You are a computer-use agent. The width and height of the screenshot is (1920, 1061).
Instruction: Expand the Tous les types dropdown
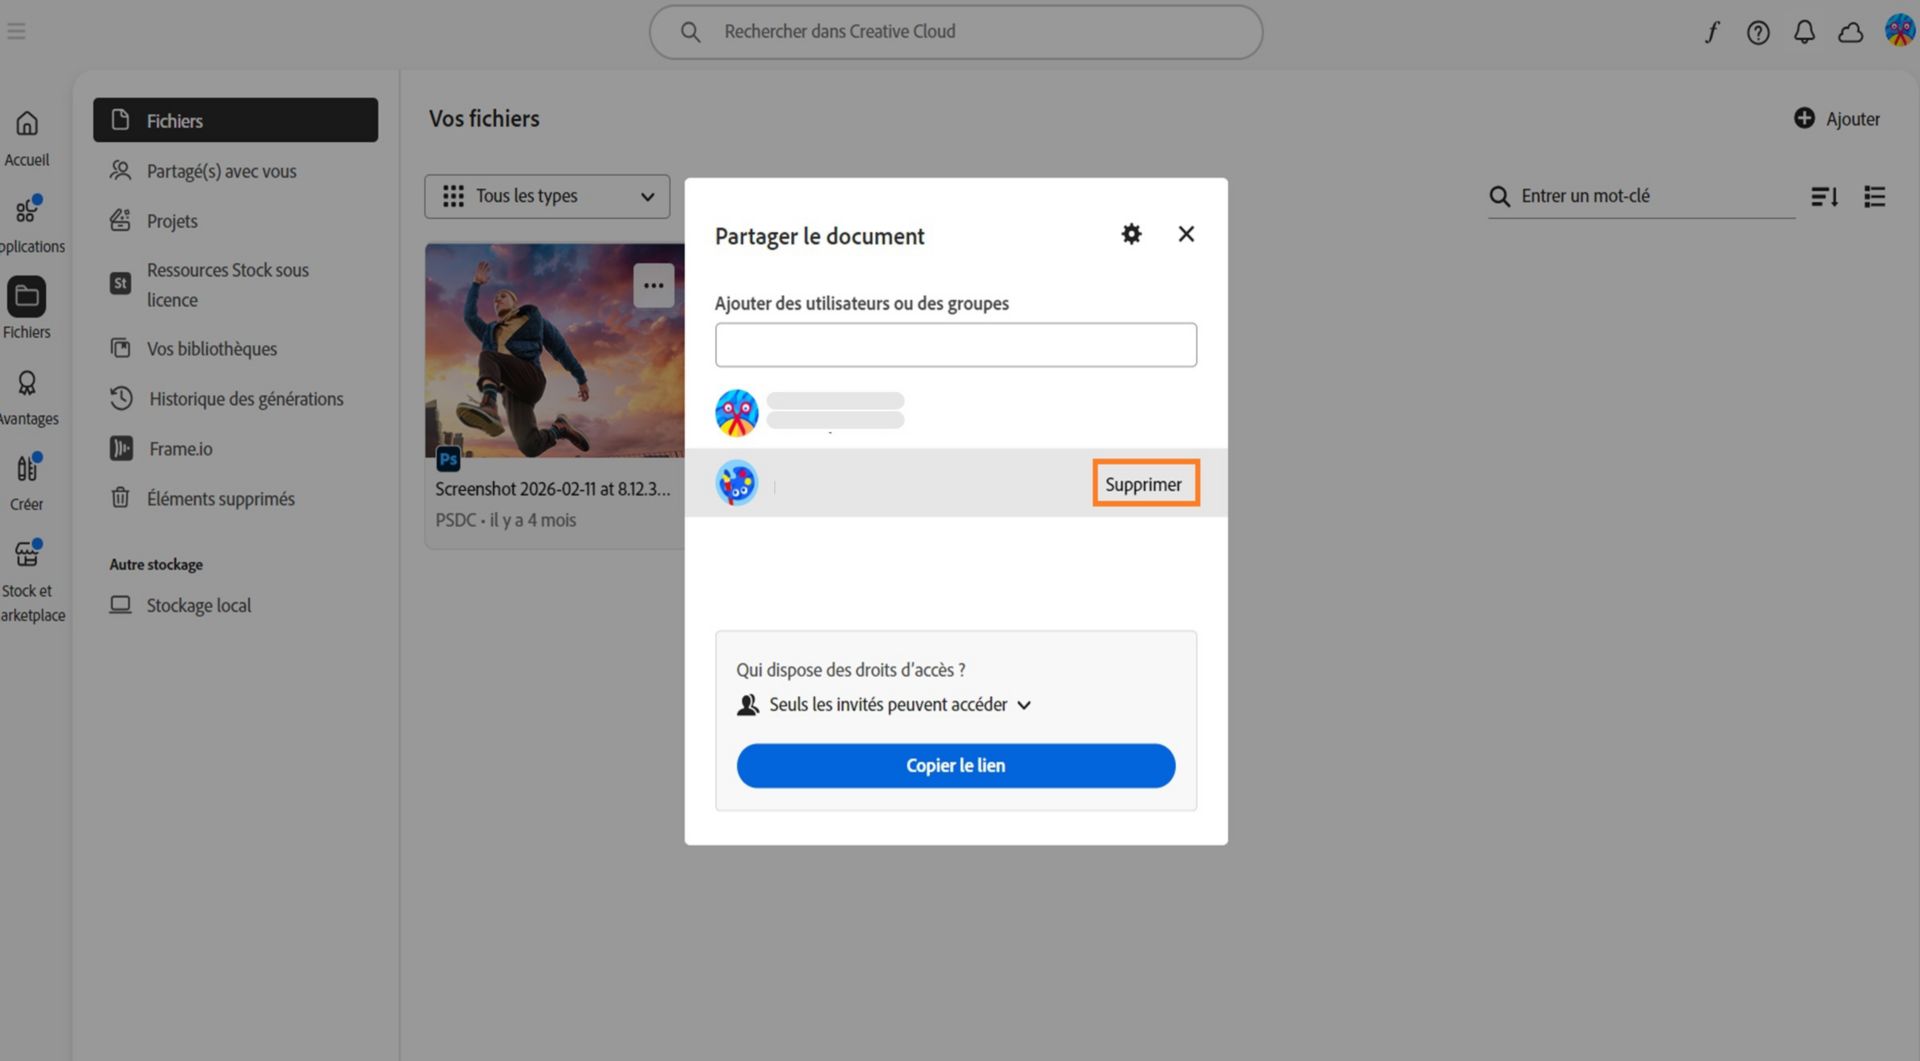[x=547, y=197]
